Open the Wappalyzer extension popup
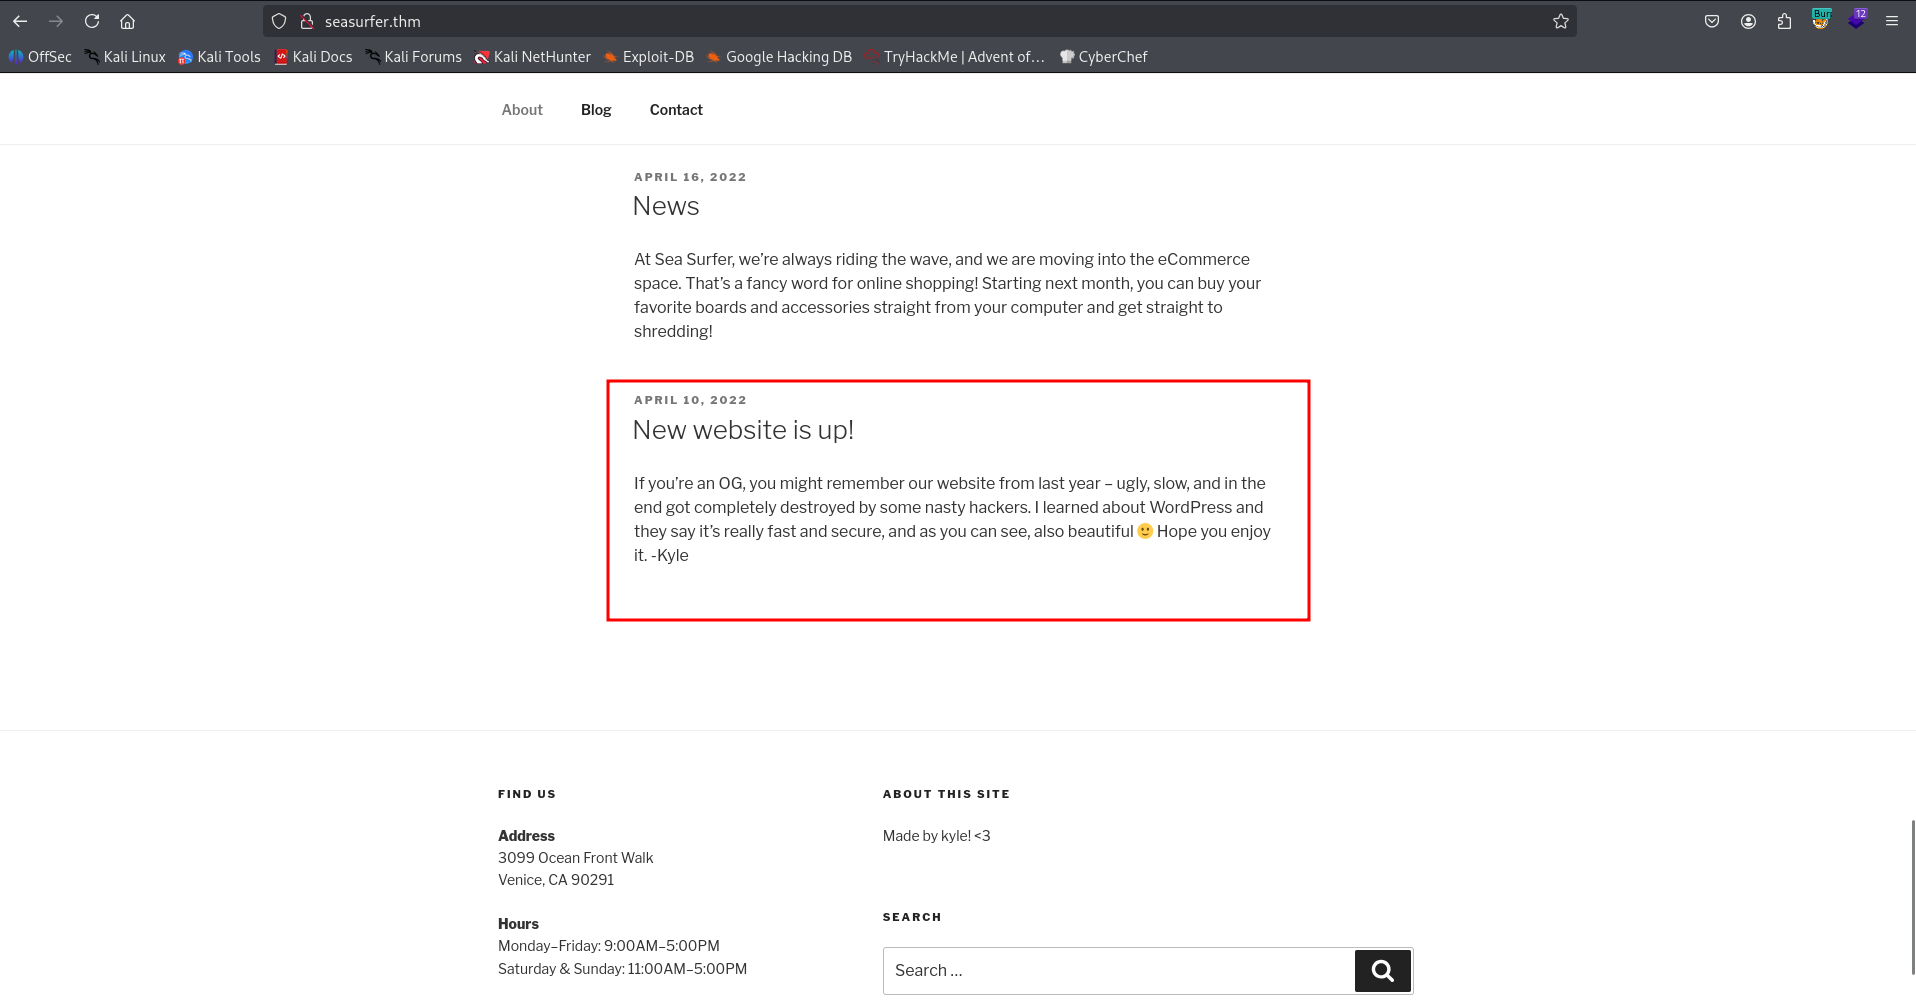The height and width of the screenshot is (1001, 1916). click(1859, 20)
